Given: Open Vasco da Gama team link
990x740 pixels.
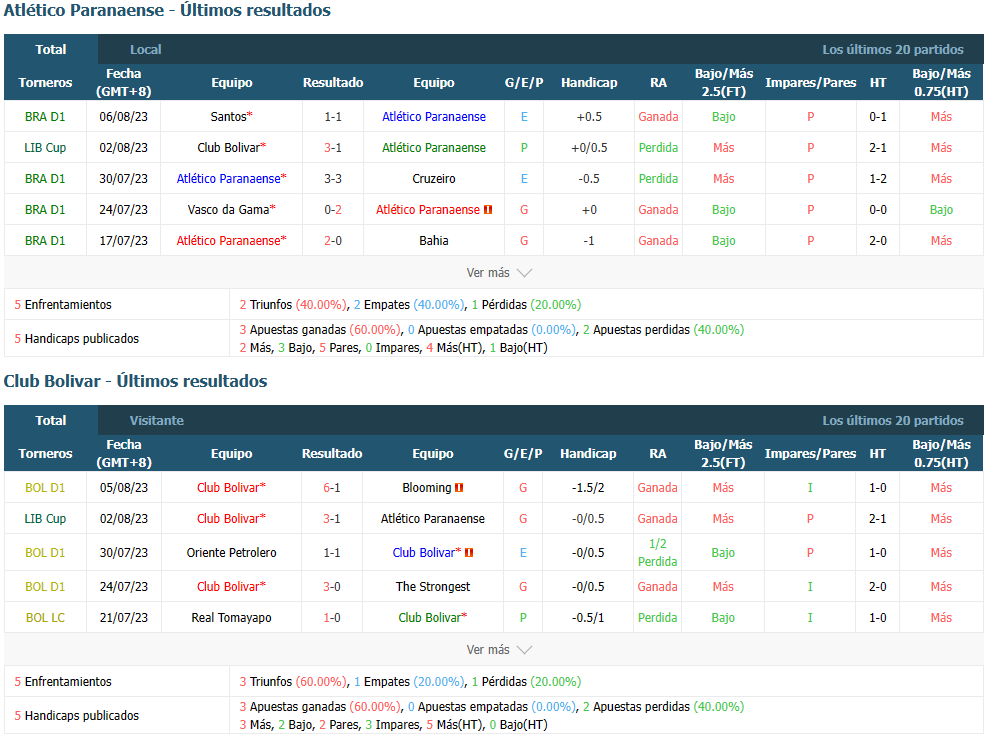Looking at the screenshot, I should (x=229, y=210).
